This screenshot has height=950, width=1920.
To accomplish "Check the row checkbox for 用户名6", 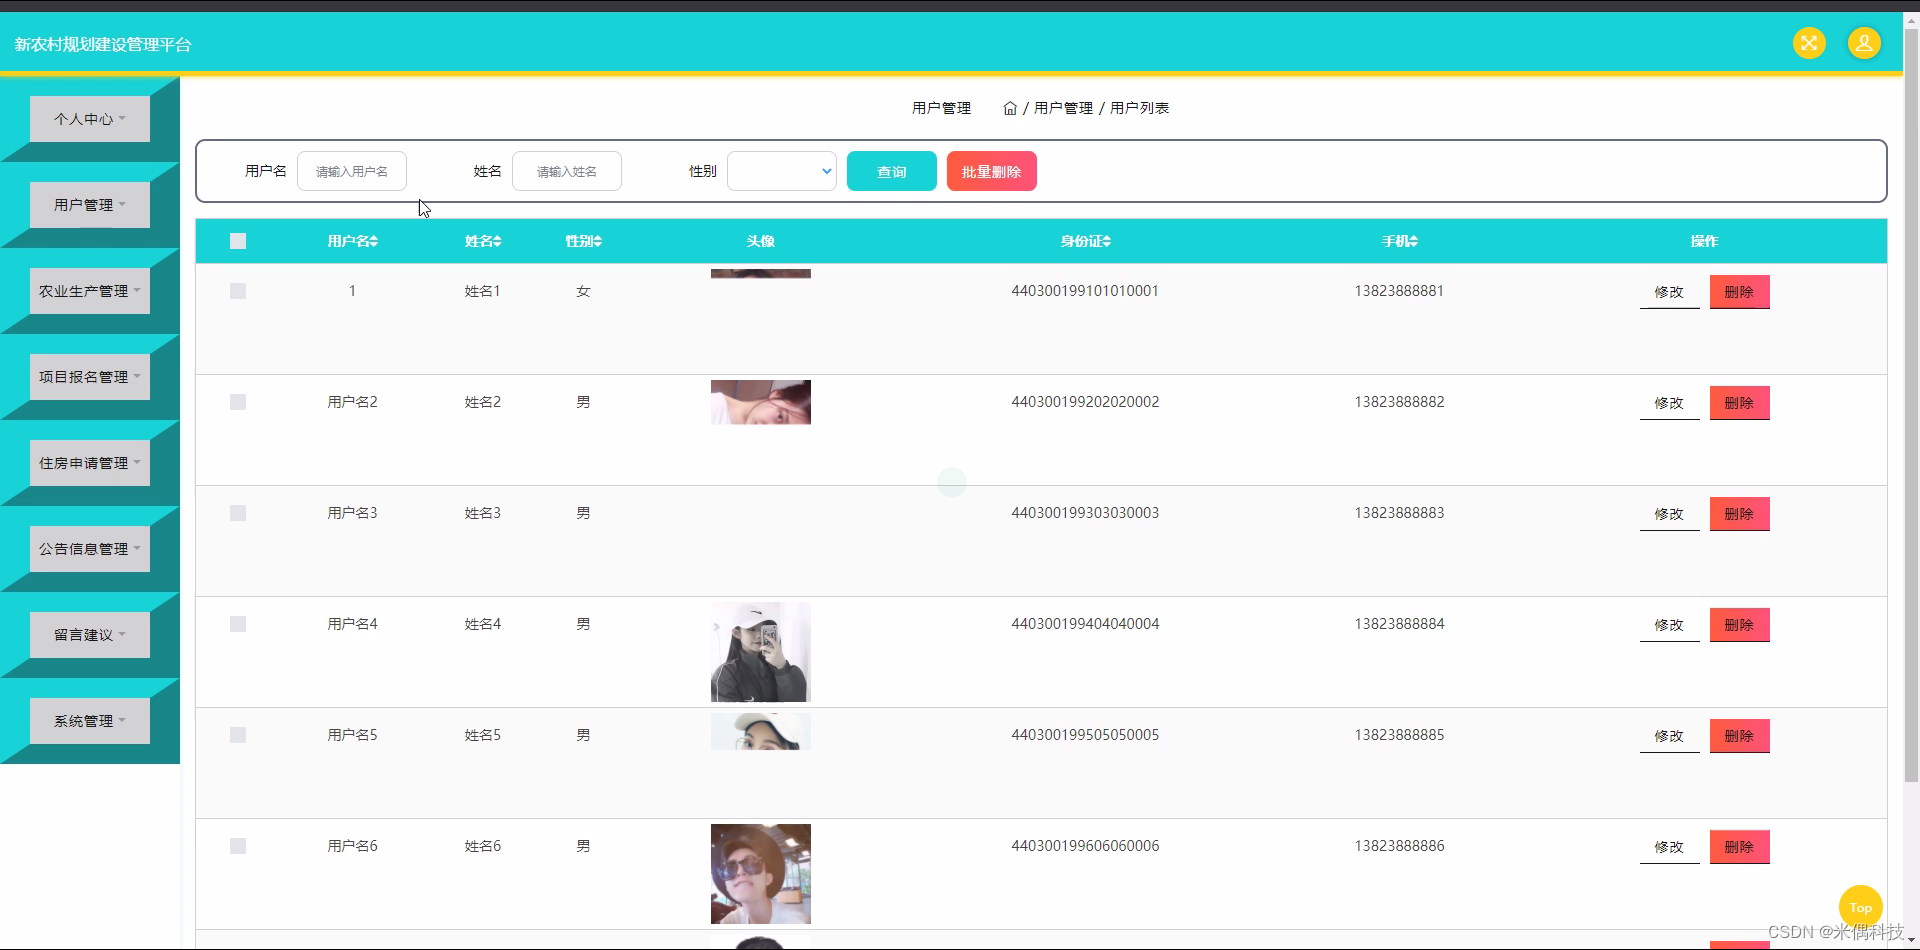I will (x=238, y=846).
